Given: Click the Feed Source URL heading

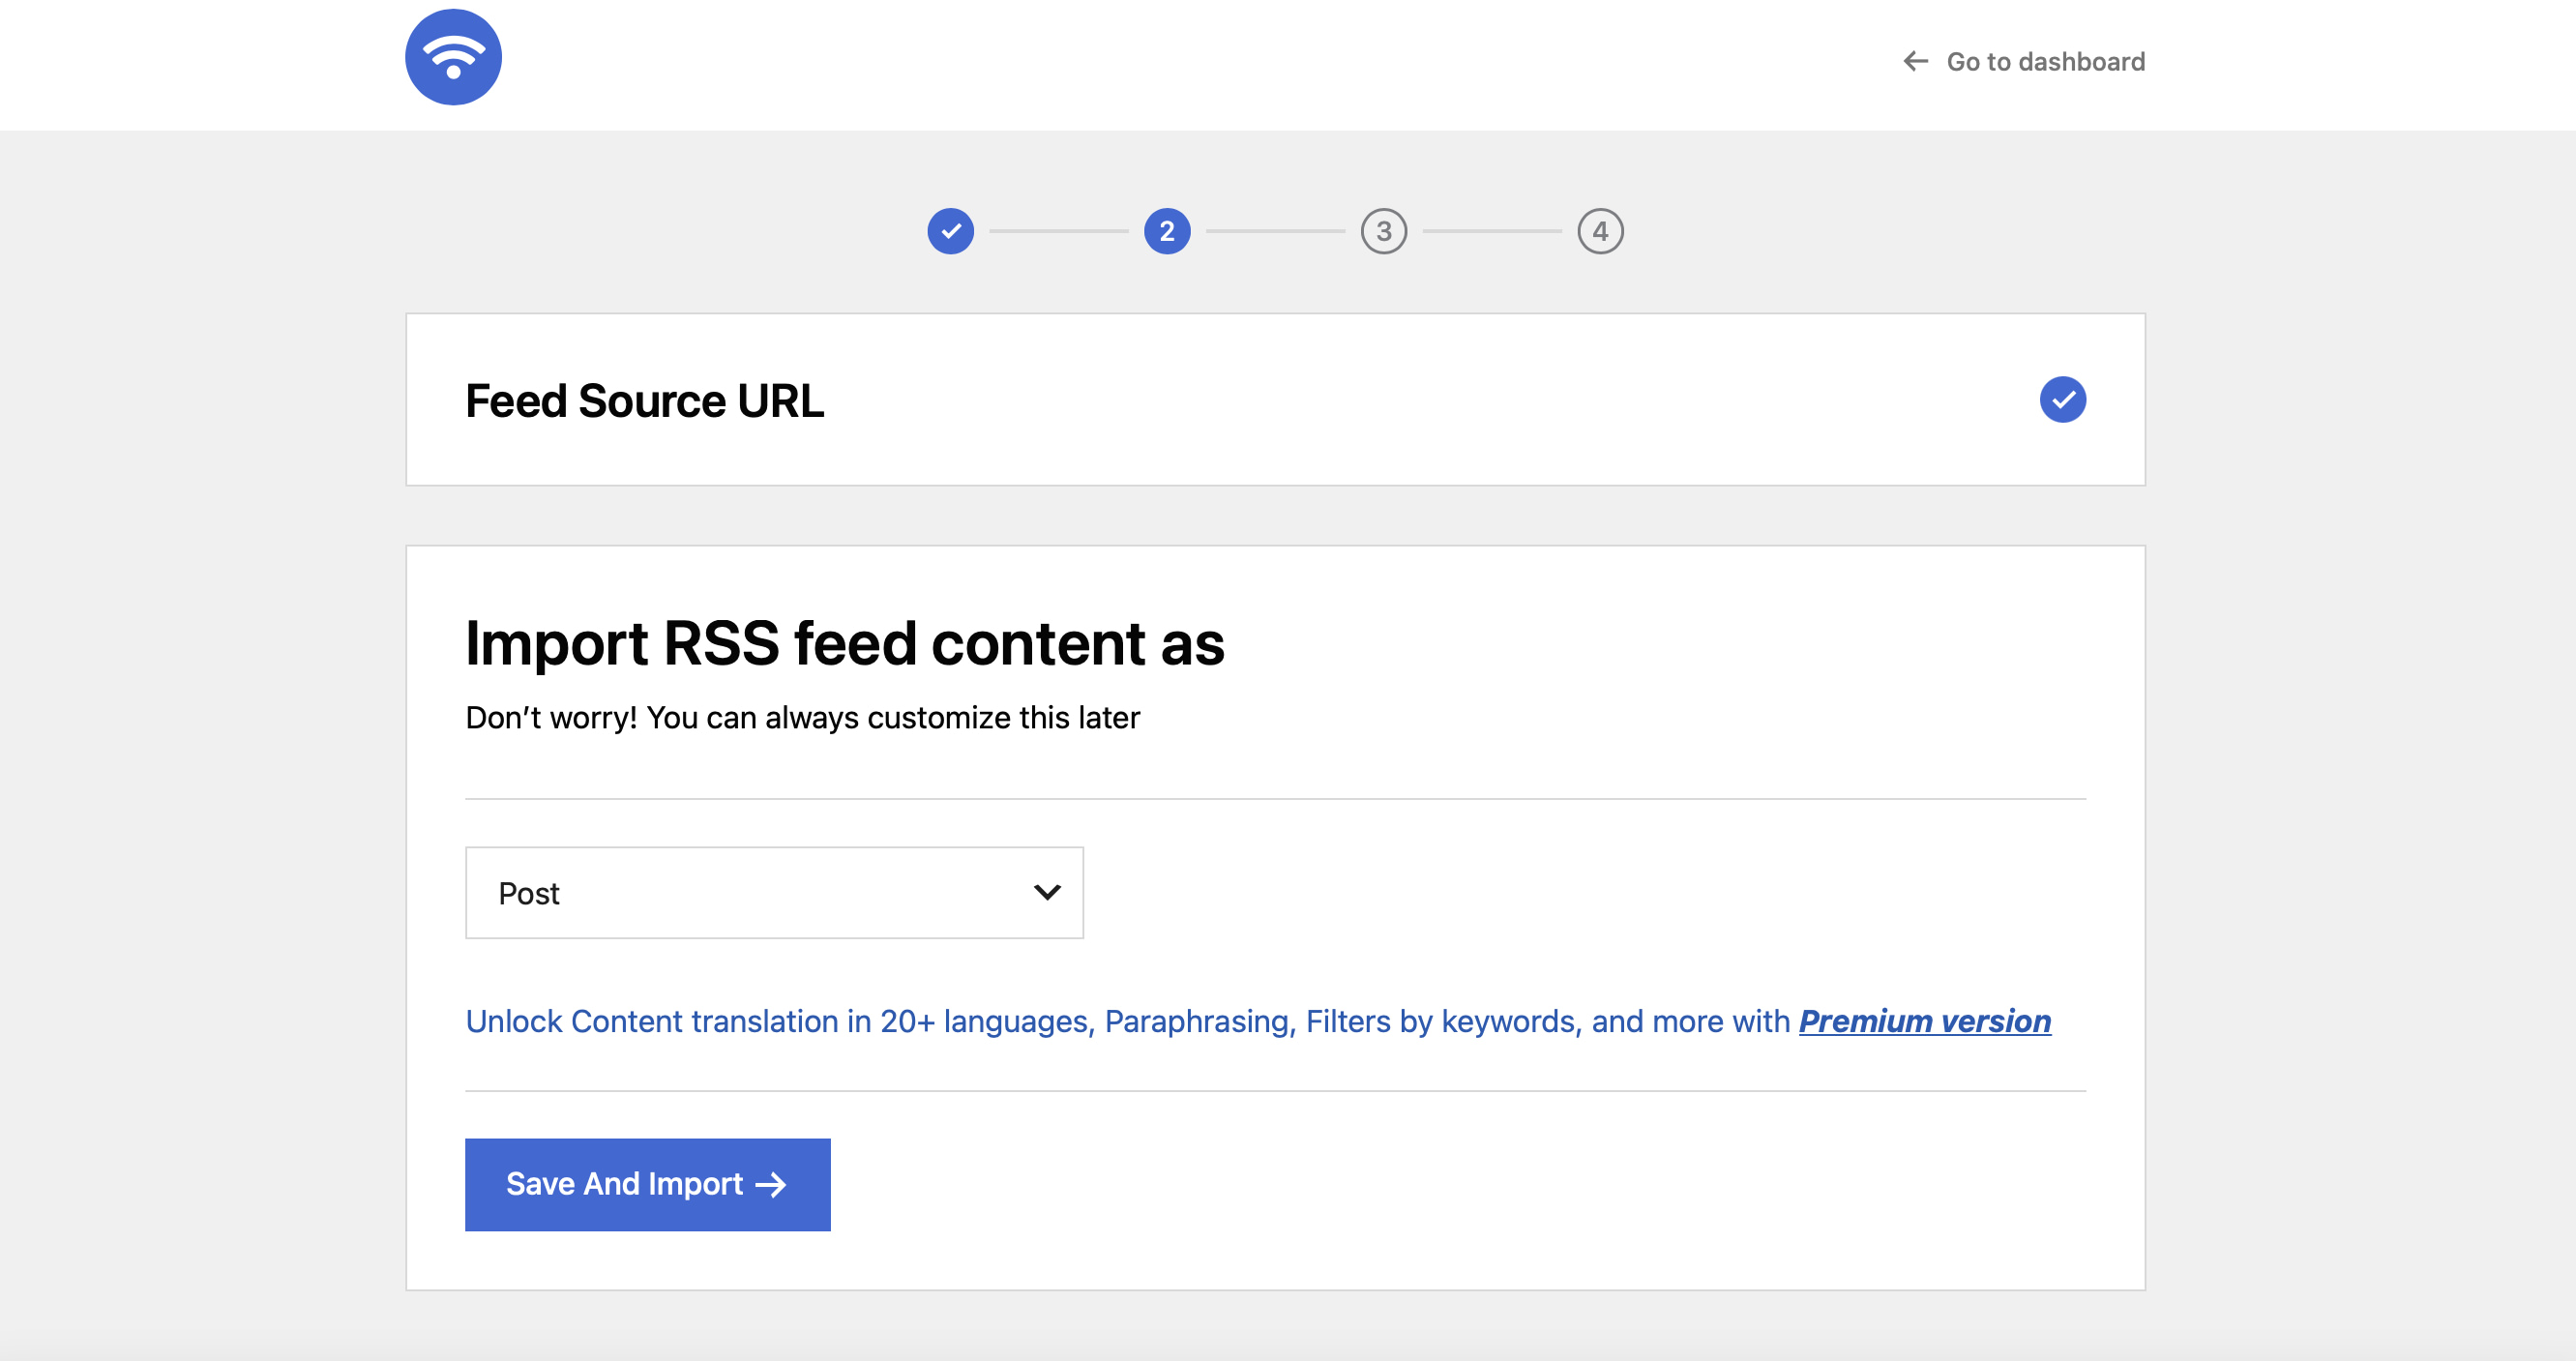Looking at the screenshot, I should tap(644, 400).
